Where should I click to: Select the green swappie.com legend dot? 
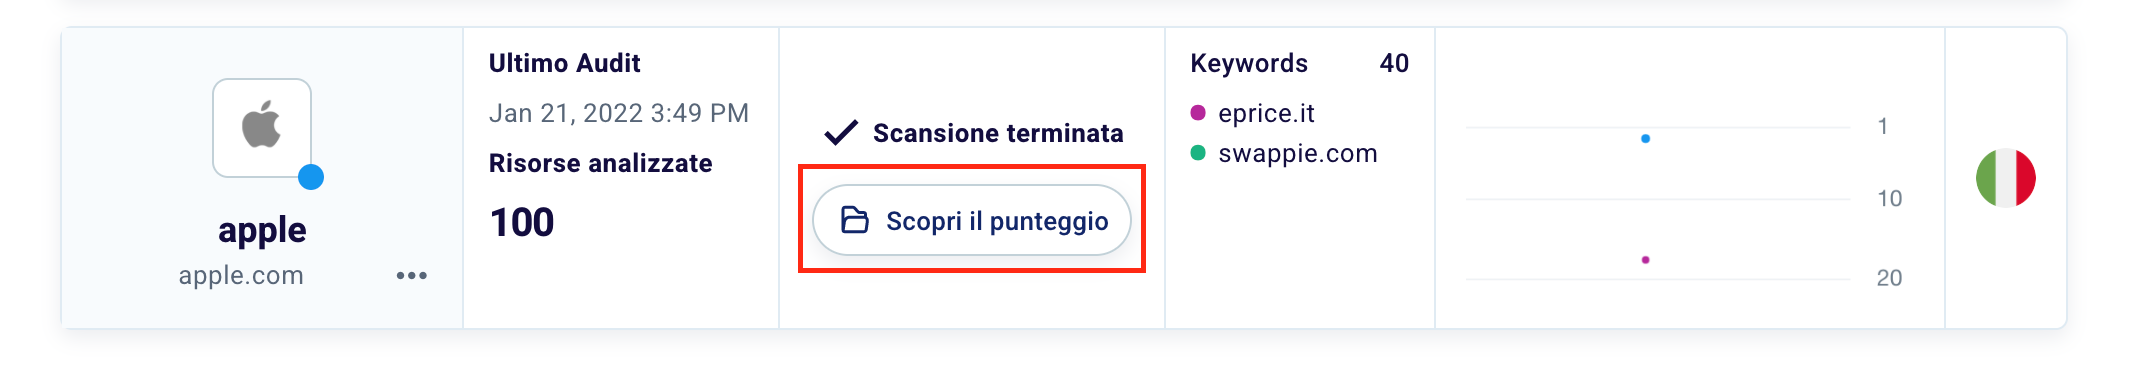tap(1198, 153)
